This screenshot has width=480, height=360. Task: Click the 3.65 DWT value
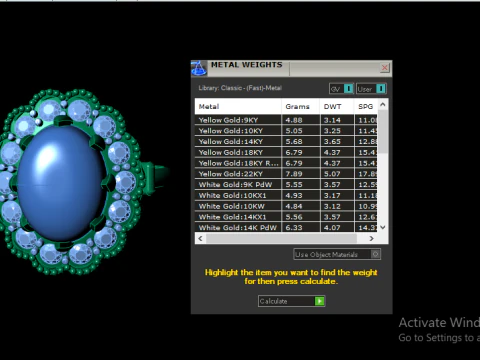332,141
